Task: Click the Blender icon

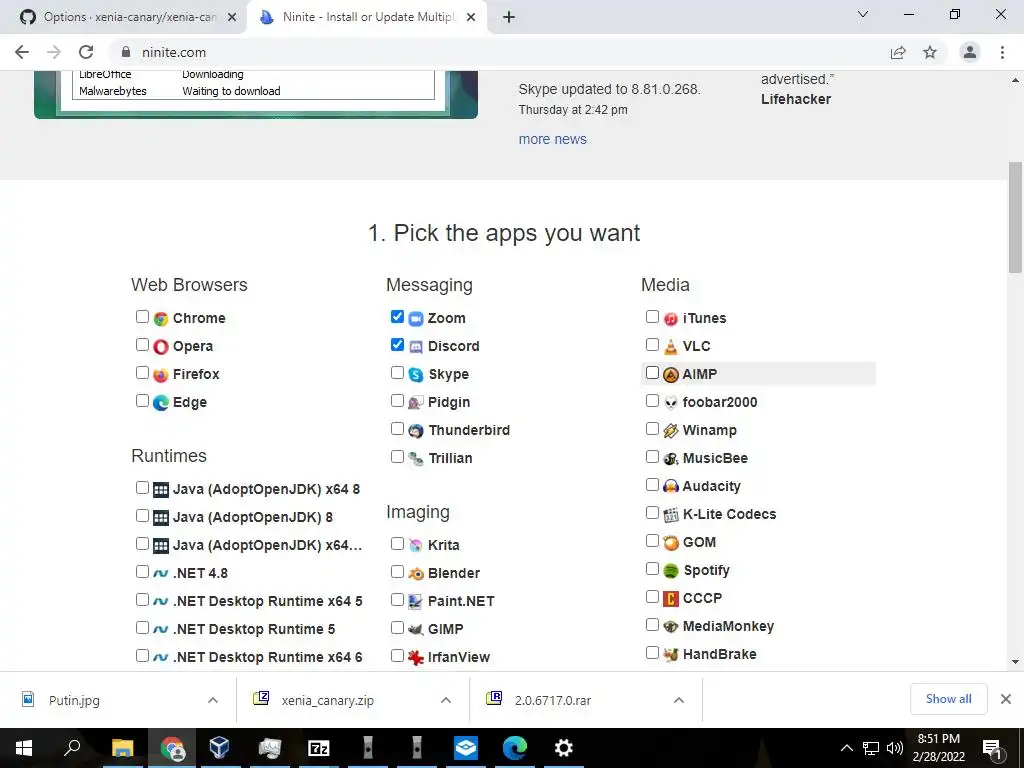Action: click(416, 573)
